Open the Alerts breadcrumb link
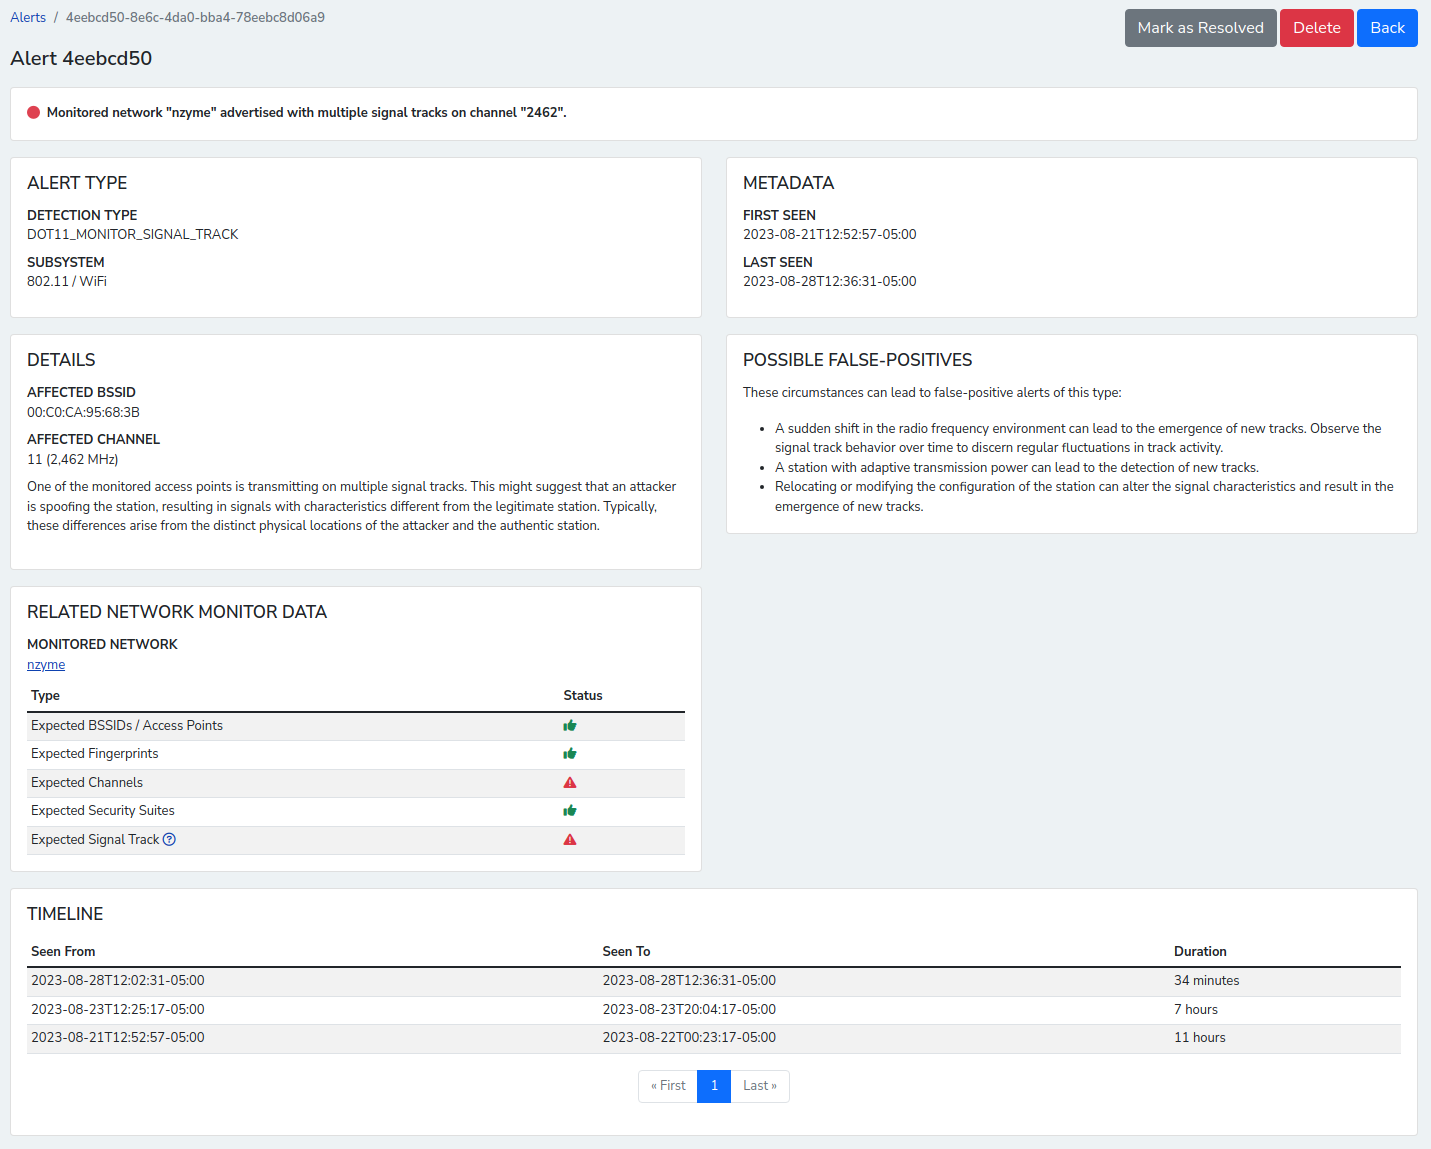This screenshot has height=1149, width=1431. click(x=28, y=17)
